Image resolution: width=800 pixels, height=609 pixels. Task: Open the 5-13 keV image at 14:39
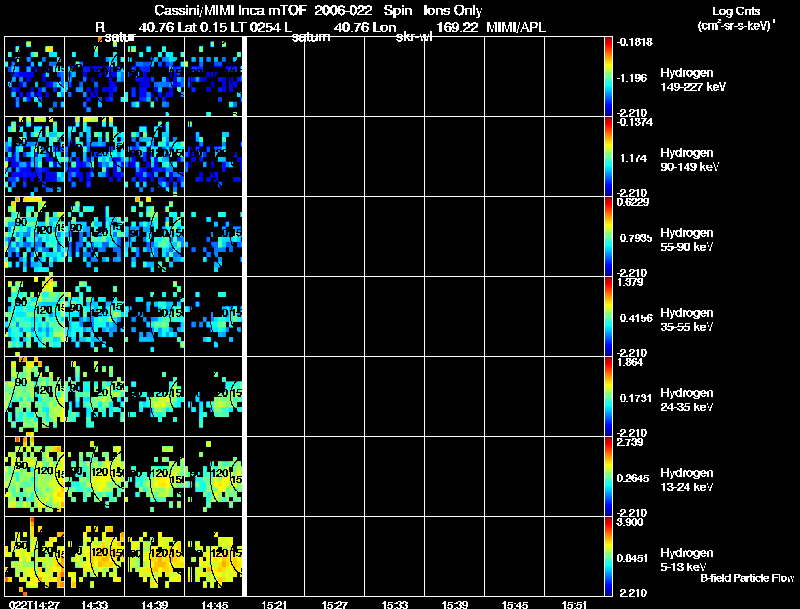coord(155,556)
